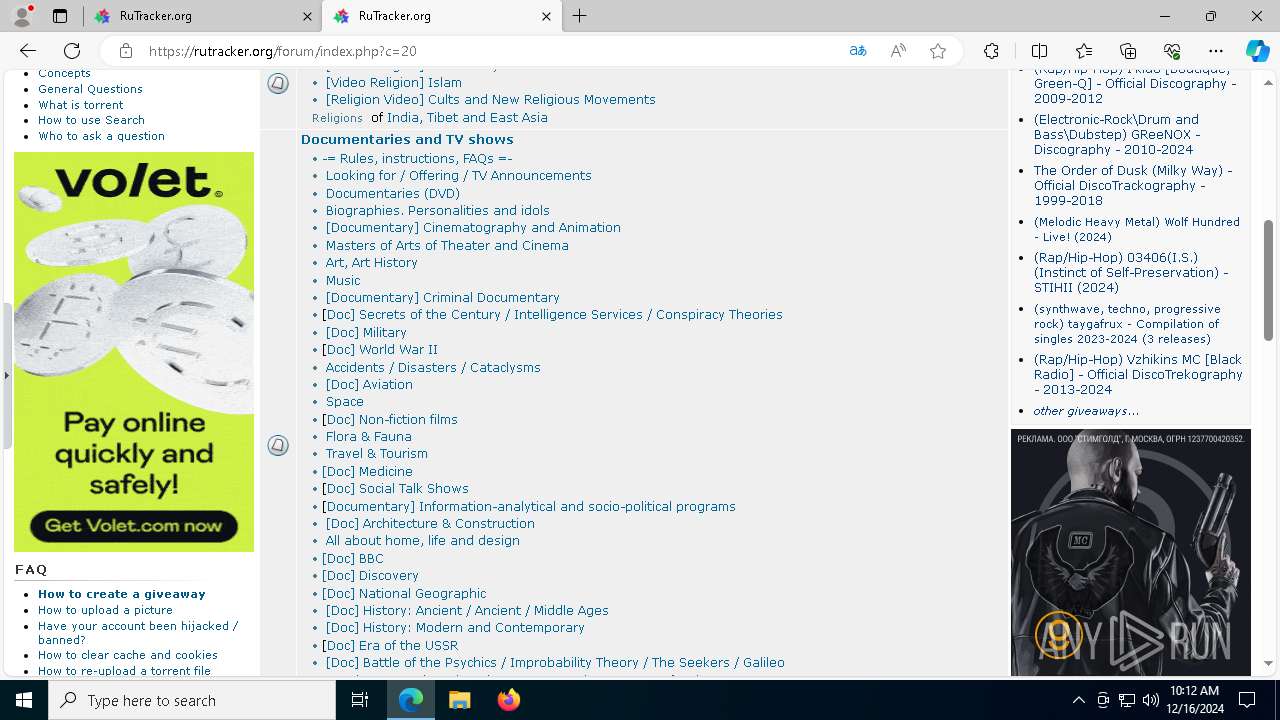Click the taskbar search box
This screenshot has width=1280, height=720.
[x=192, y=700]
